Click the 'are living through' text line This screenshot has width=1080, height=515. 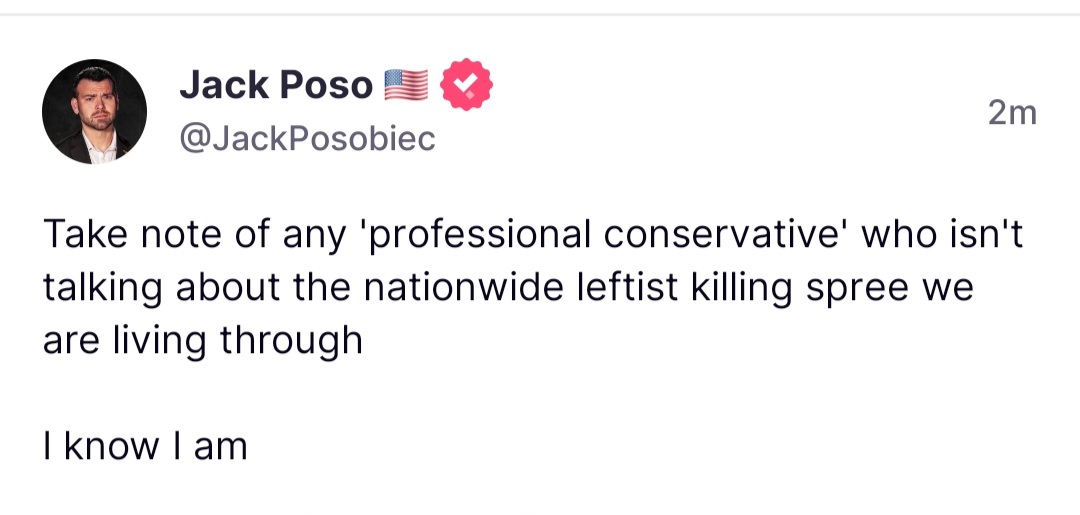202,340
